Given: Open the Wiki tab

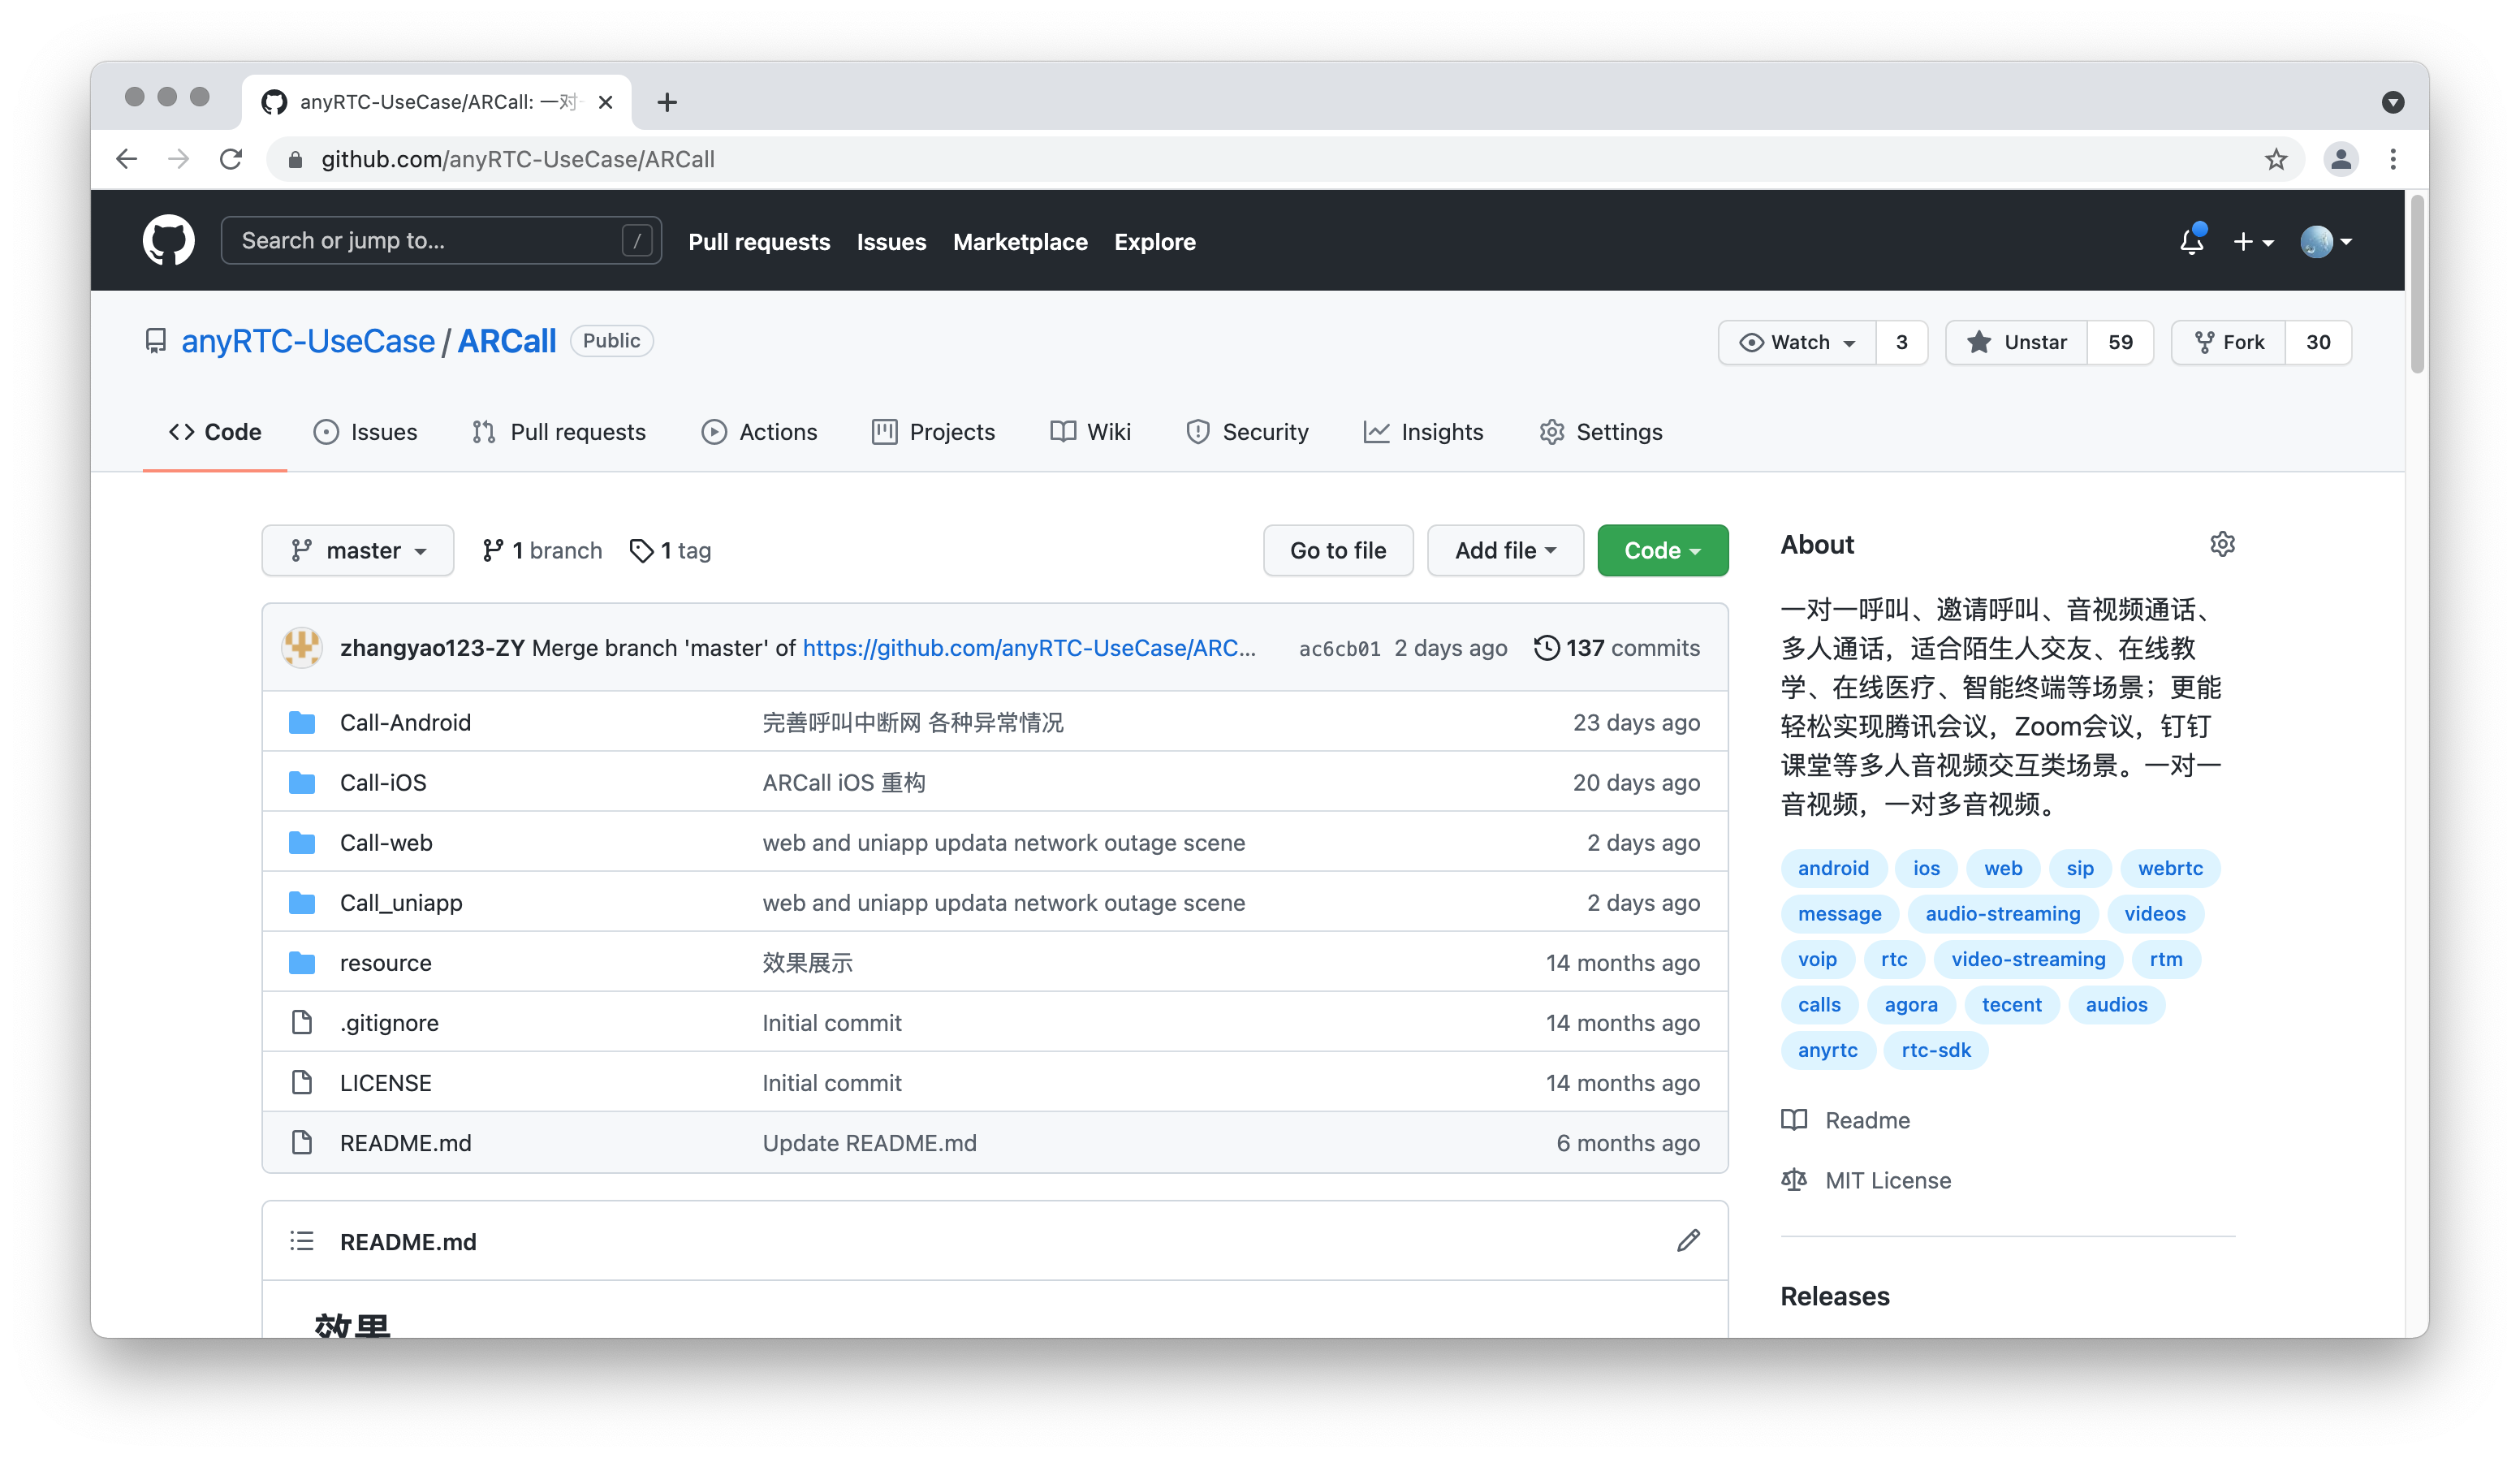Looking at the screenshot, I should click(x=1090, y=432).
